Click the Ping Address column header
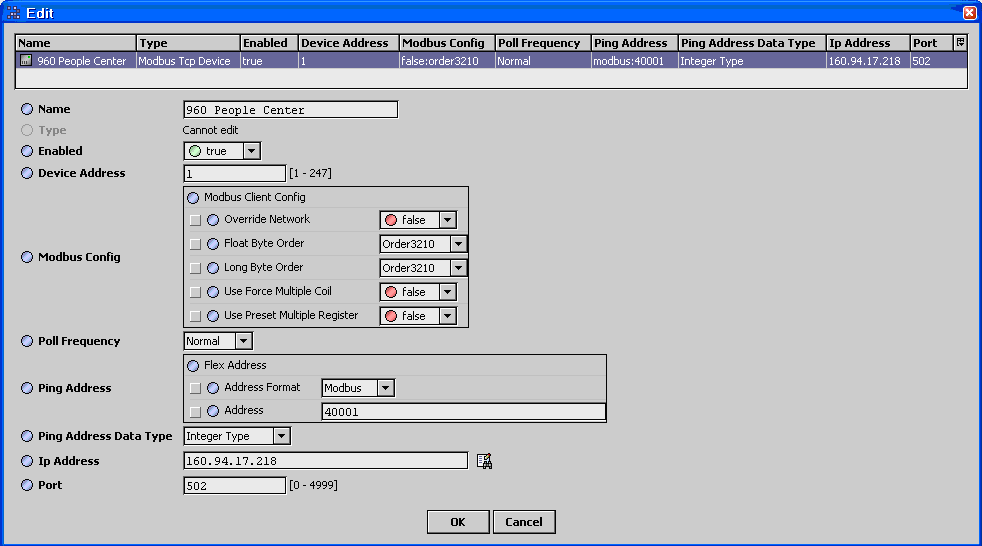The image size is (982, 546). pos(632,43)
